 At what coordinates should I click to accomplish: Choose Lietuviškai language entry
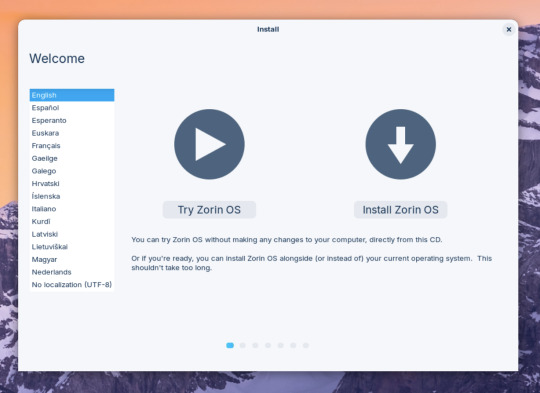pyautogui.click(x=72, y=247)
